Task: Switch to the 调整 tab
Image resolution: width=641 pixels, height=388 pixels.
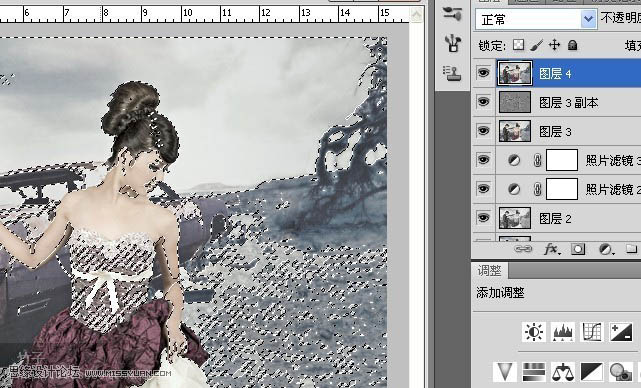Action: [x=489, y=270]
